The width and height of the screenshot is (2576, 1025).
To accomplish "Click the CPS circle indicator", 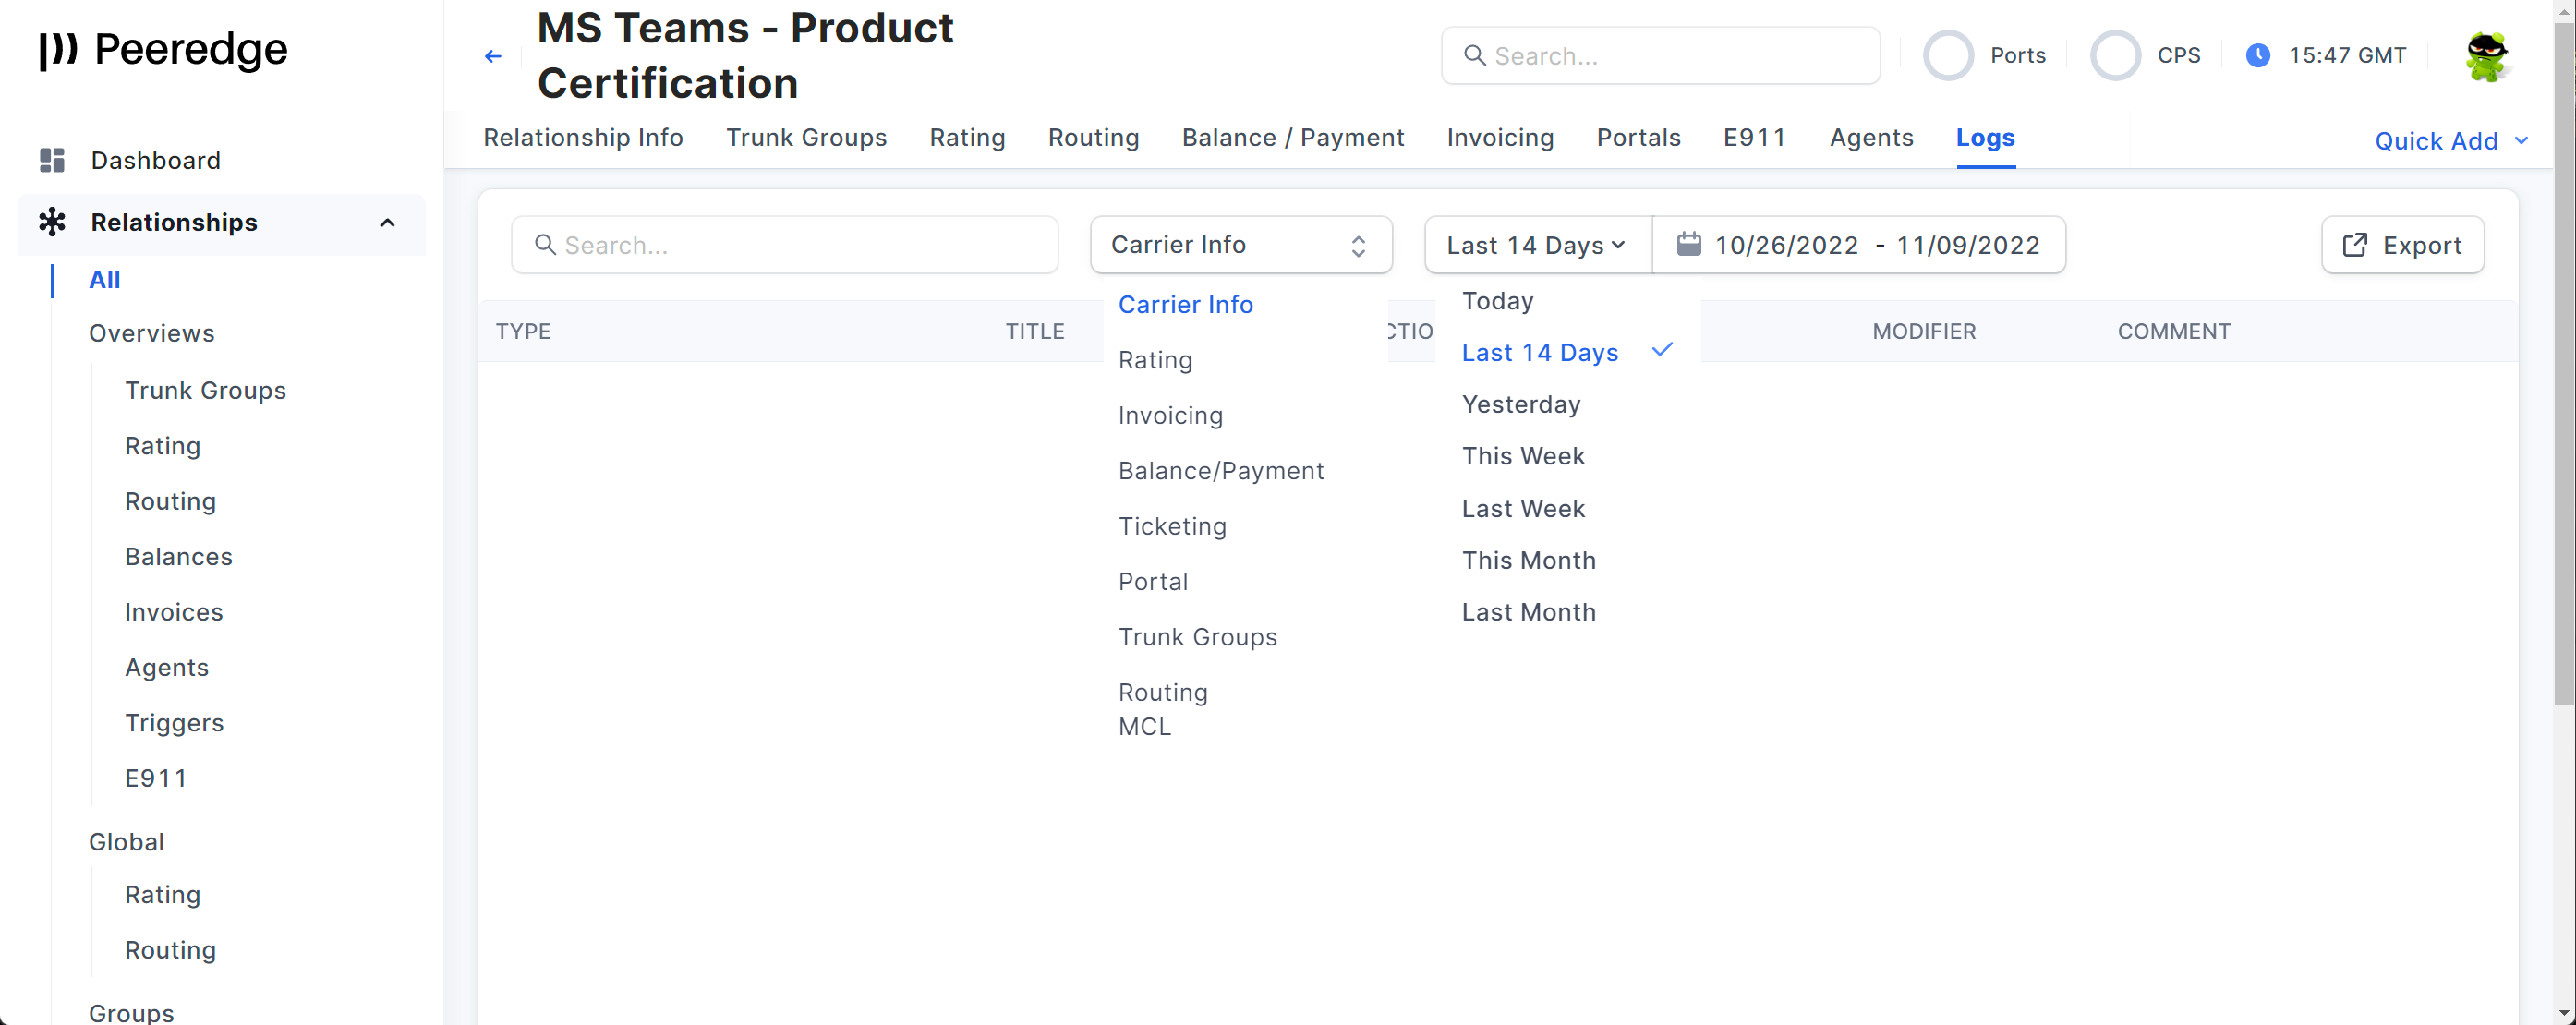I will tap(2115, 56).
